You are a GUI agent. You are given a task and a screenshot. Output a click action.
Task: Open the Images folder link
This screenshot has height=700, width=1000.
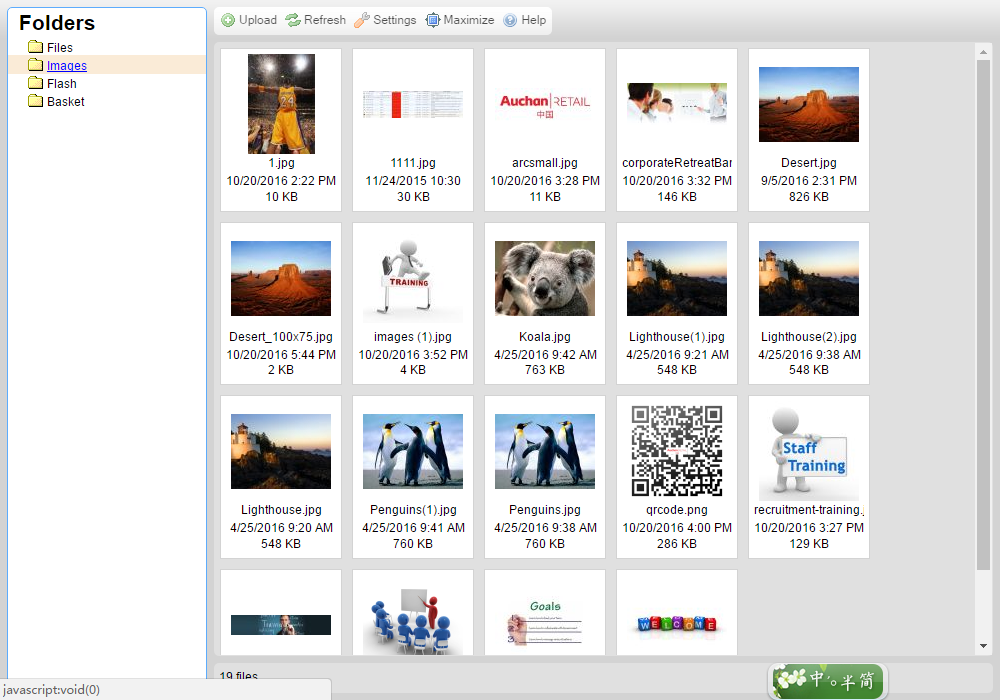click(x=66, y=65)
